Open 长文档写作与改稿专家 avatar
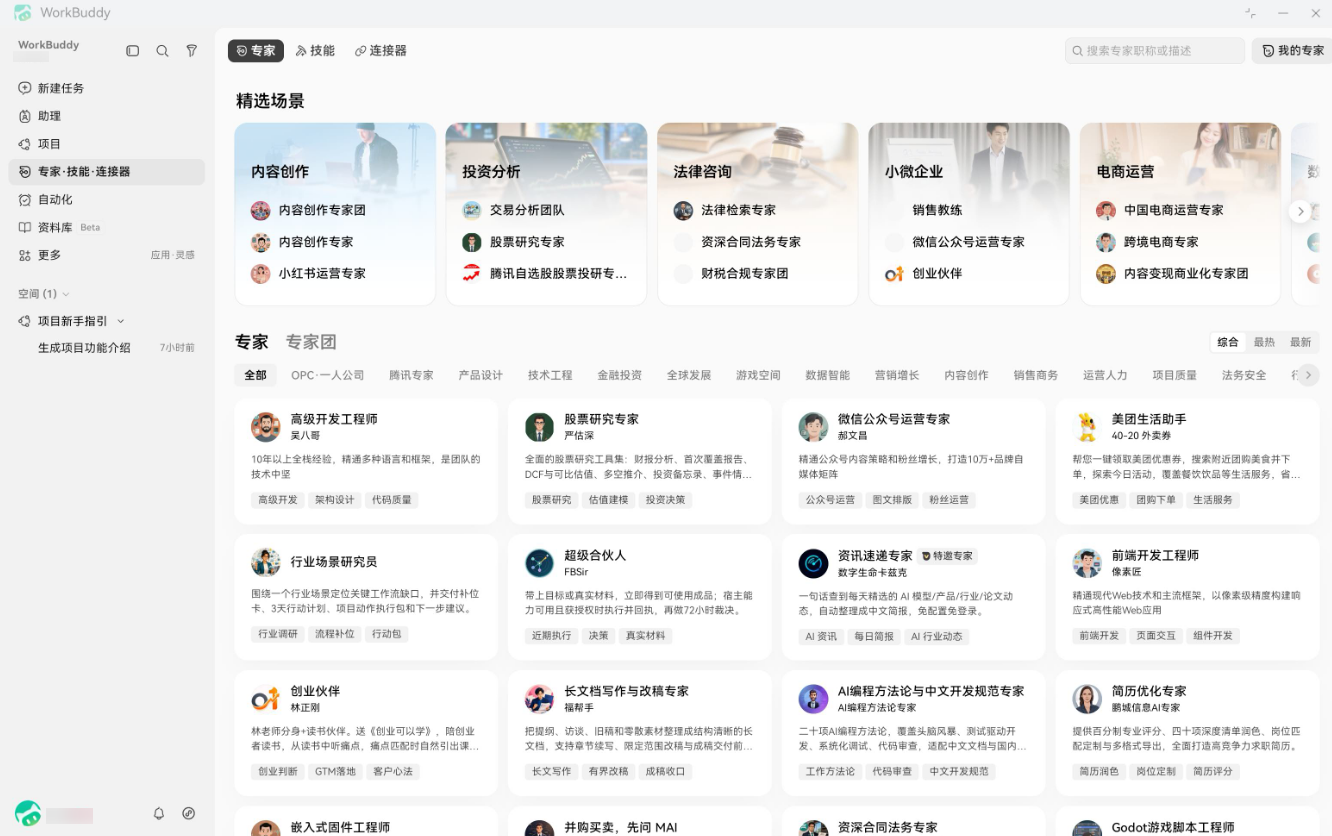The height and width of the screenshot is (836, 1332). click(x=539, y=699)
